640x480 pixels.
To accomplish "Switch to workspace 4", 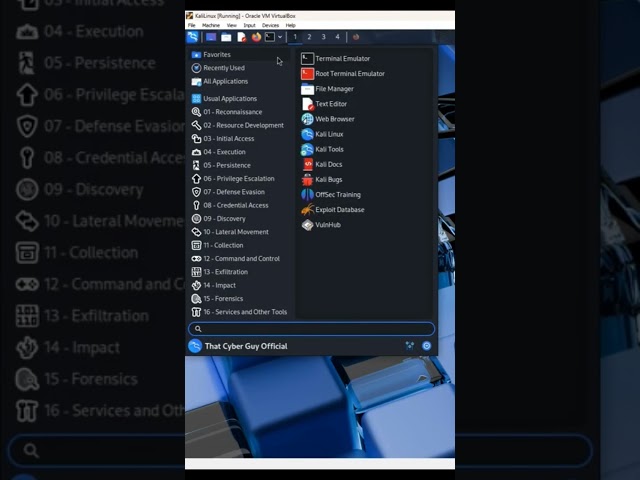I will click(337, 37).
